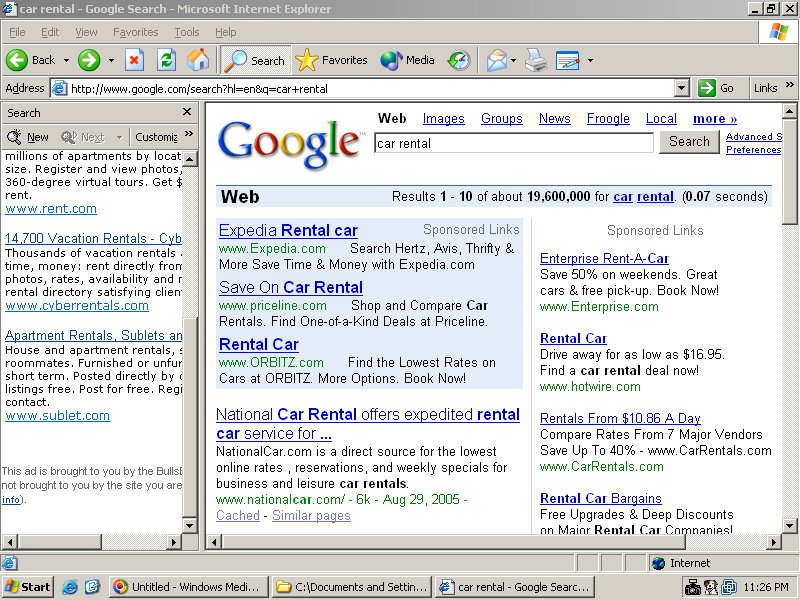
Task: Open the Favorites star toolbar button
Action: (331, 60)
